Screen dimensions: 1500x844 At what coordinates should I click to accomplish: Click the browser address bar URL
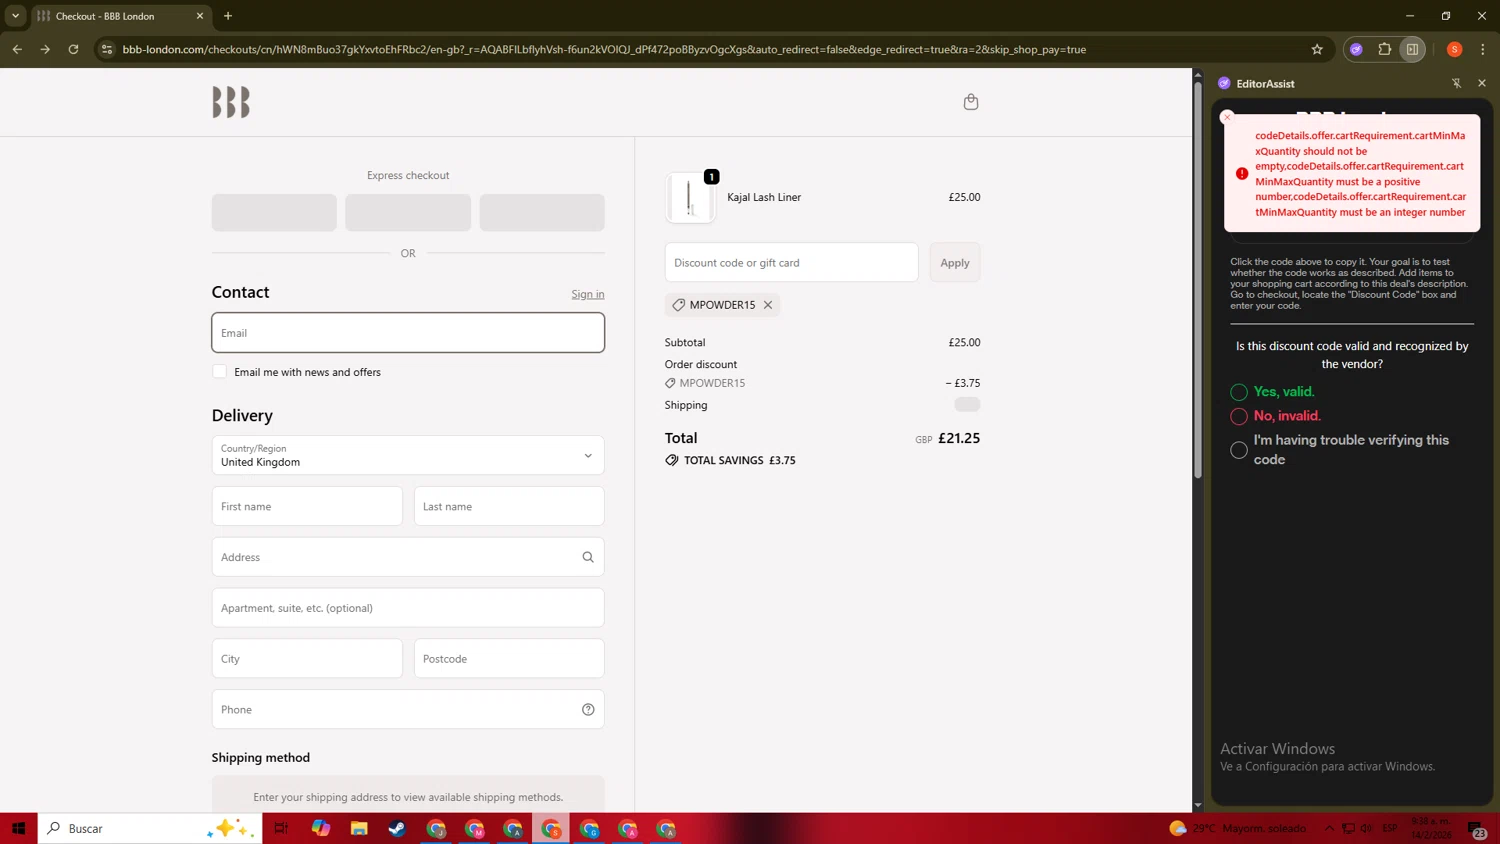click(x=604, y=49)
